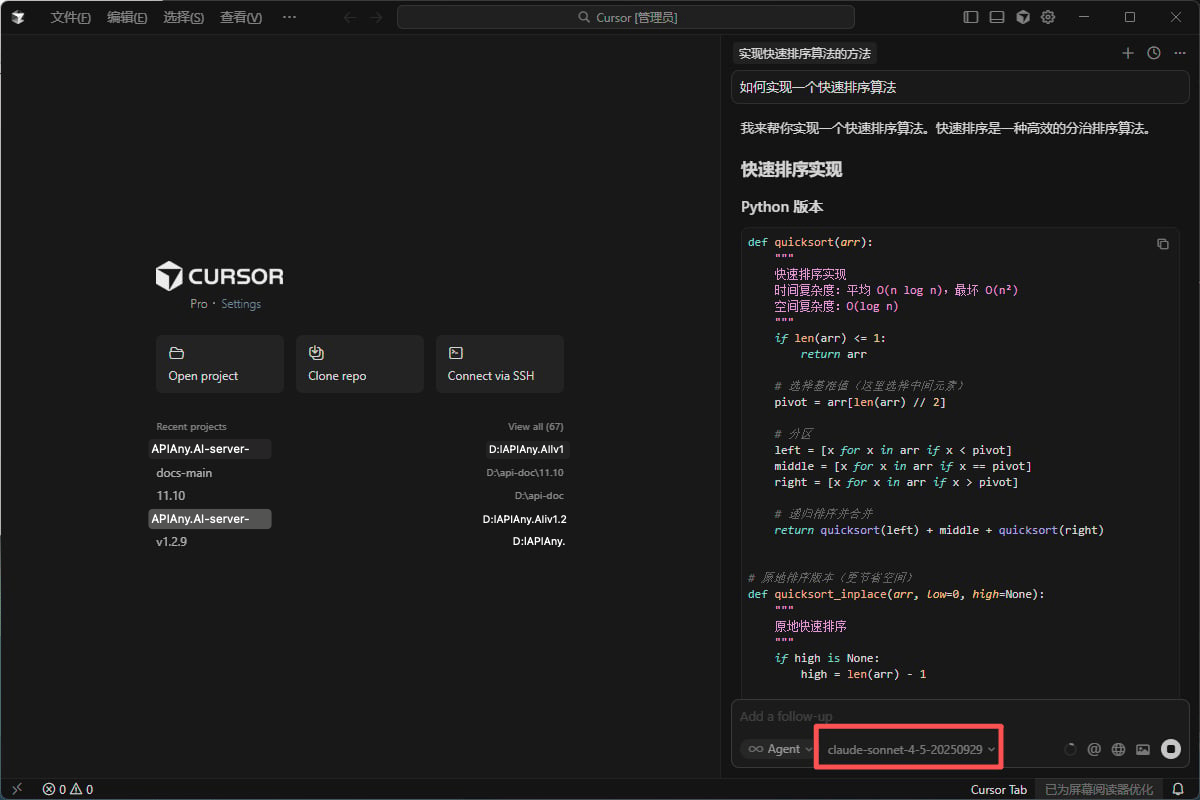Viewport: 1200px width, 800px height.
Task: Toggle the bottom panel layout icon
Action: 997,17
